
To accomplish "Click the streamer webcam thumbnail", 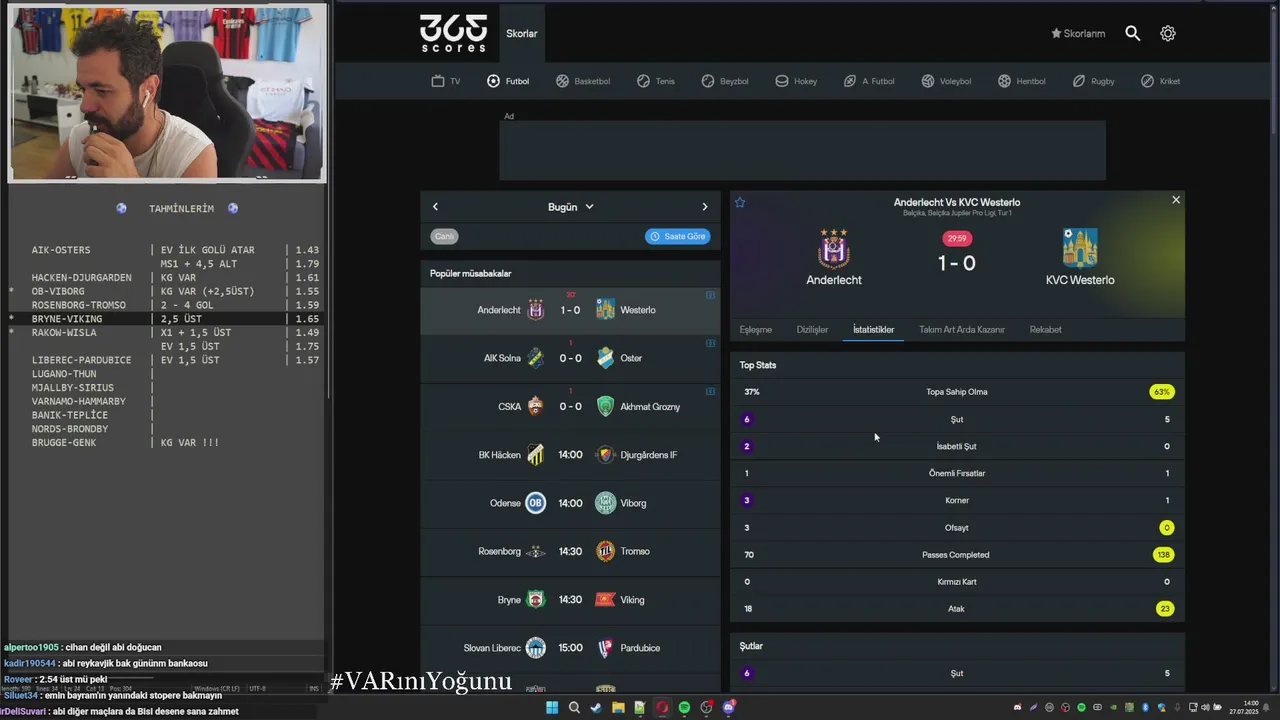I will (167, 93).
